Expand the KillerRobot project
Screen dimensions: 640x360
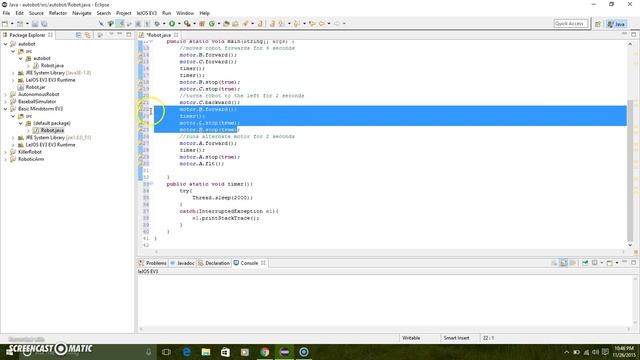tap(6, 152)
